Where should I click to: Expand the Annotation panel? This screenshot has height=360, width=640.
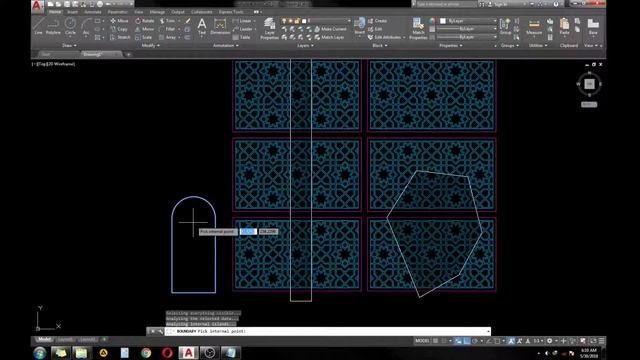(x=225, y=45)
